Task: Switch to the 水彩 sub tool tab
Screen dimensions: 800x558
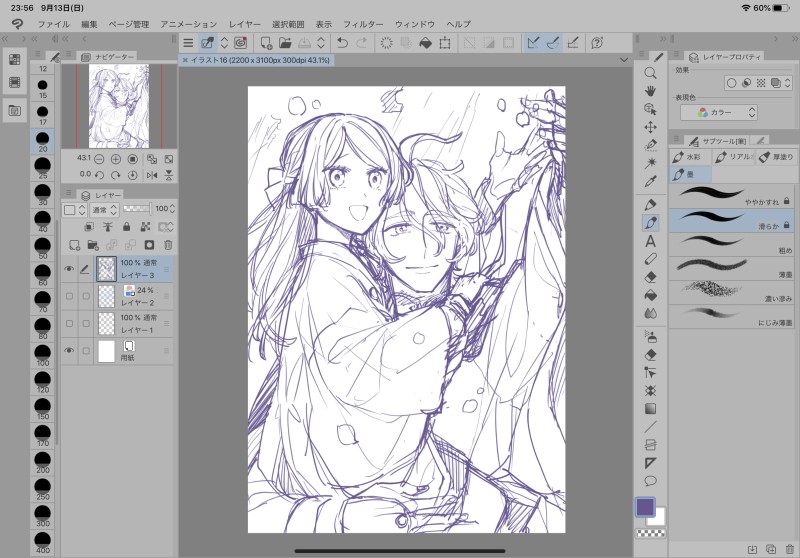Action: (689, 157)
